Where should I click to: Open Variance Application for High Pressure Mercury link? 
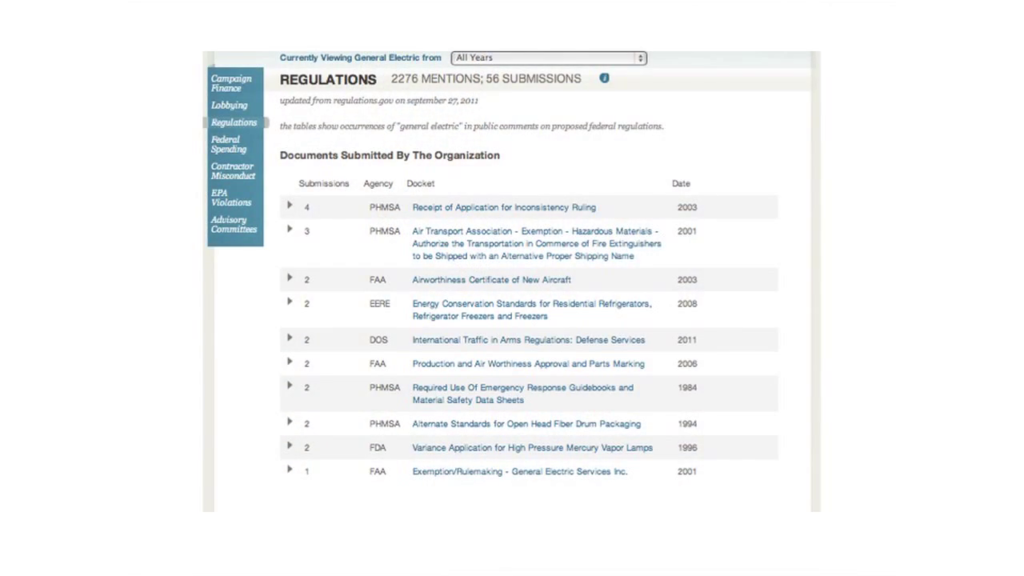(x=532, y=448)
